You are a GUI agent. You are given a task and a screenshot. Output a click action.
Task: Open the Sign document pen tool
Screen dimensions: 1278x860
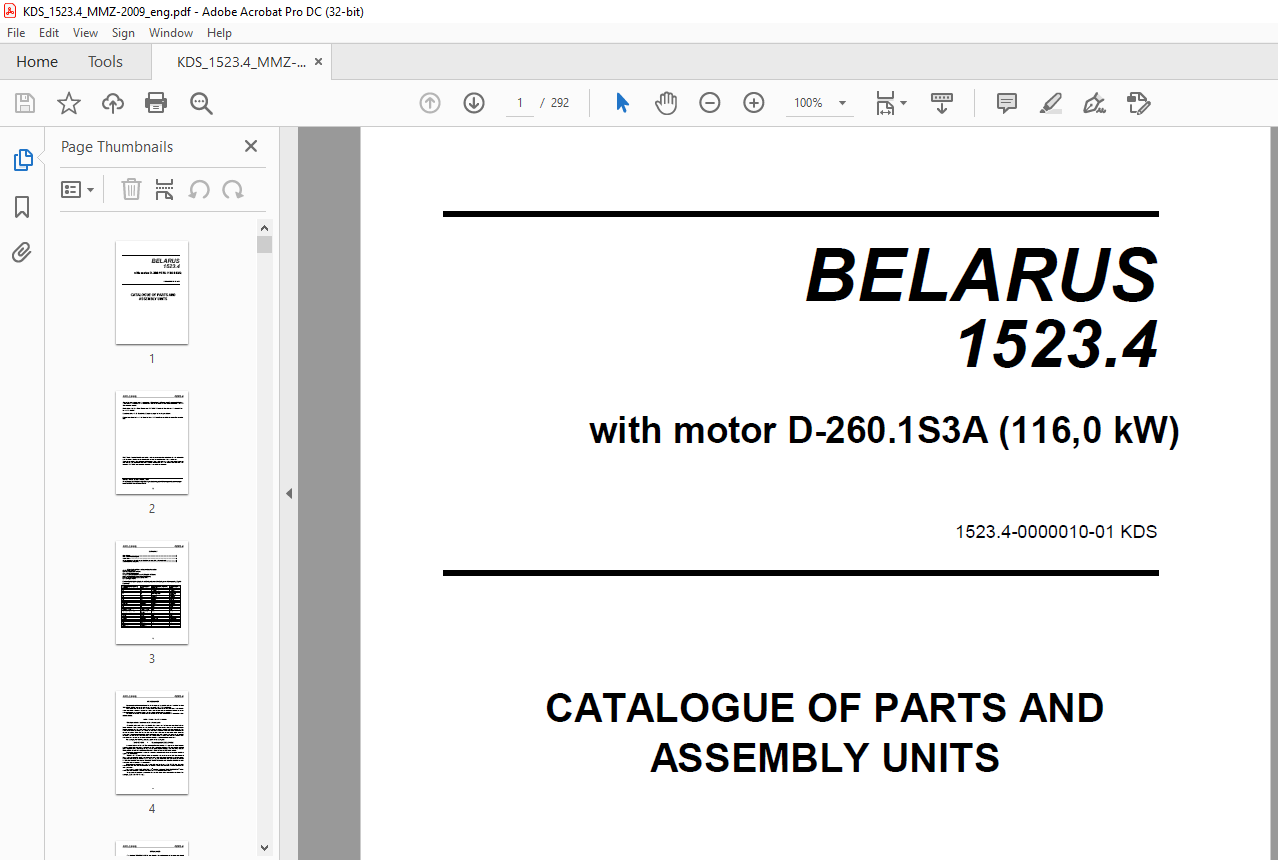[x=1095, y=103]
